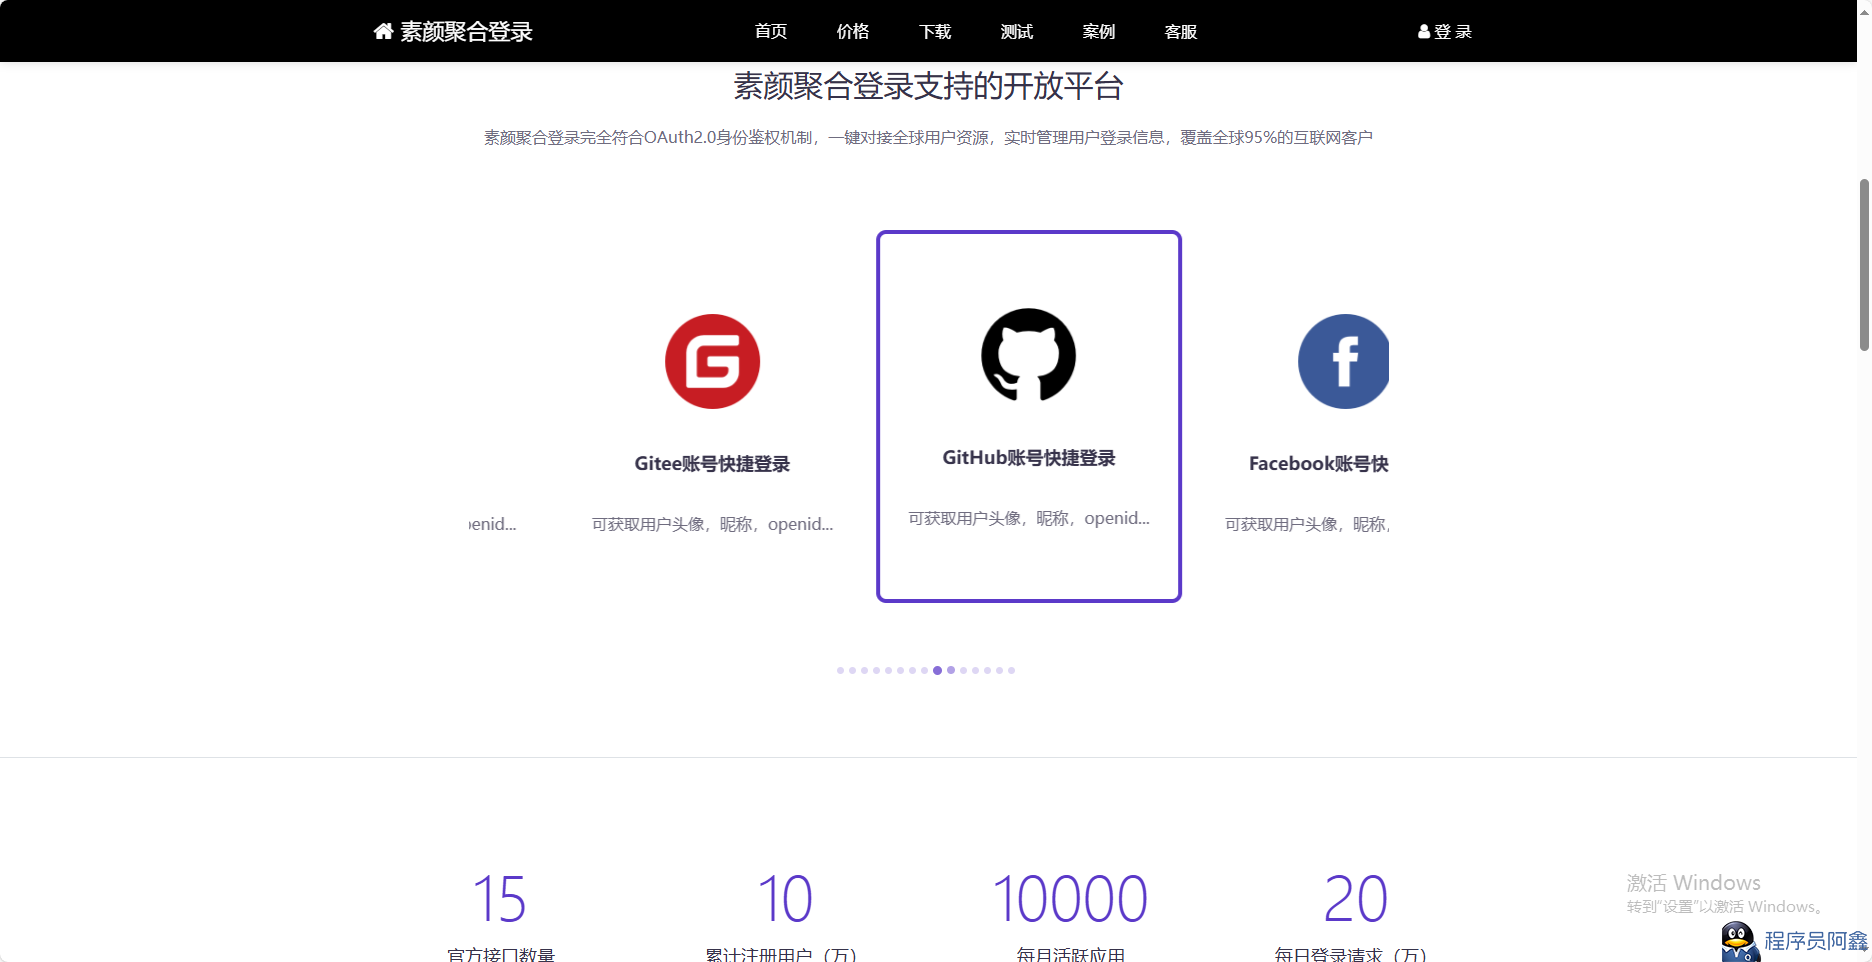Click the first carousel pagination dot
Screen dimensions: 1872x962
coord(840,670)
